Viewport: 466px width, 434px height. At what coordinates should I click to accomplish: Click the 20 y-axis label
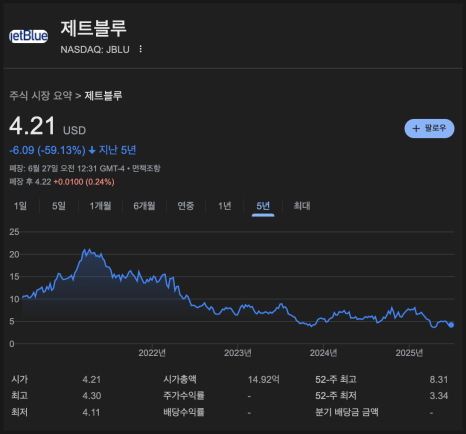14,255
